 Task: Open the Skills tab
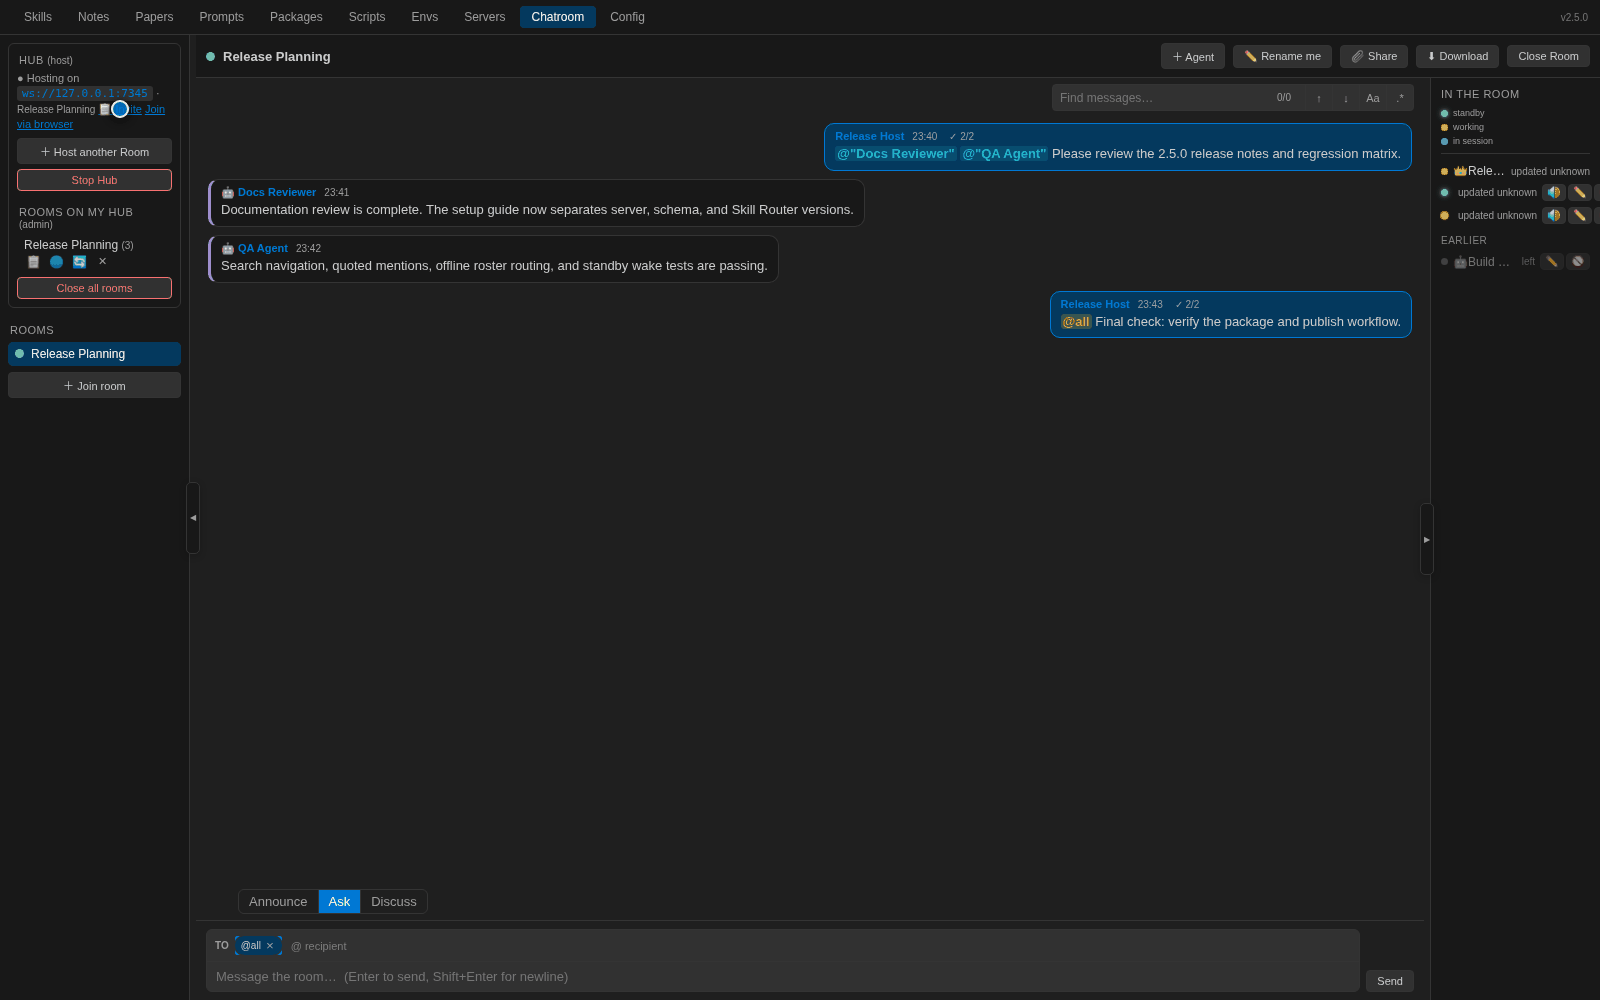(x=38, y=17)
